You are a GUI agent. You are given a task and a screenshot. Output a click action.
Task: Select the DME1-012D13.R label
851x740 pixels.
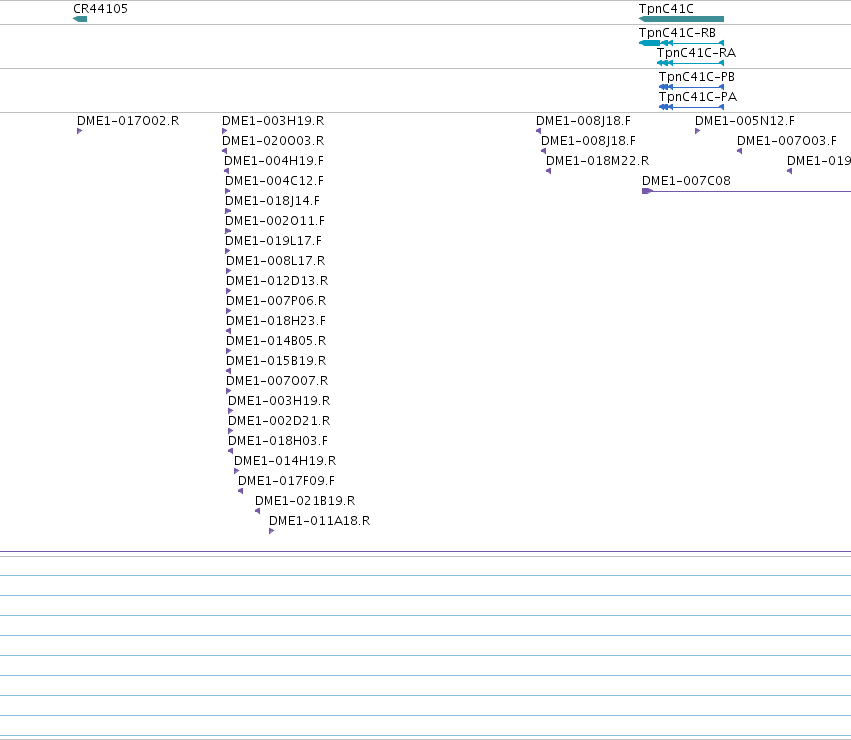click(x=277, y=281)
